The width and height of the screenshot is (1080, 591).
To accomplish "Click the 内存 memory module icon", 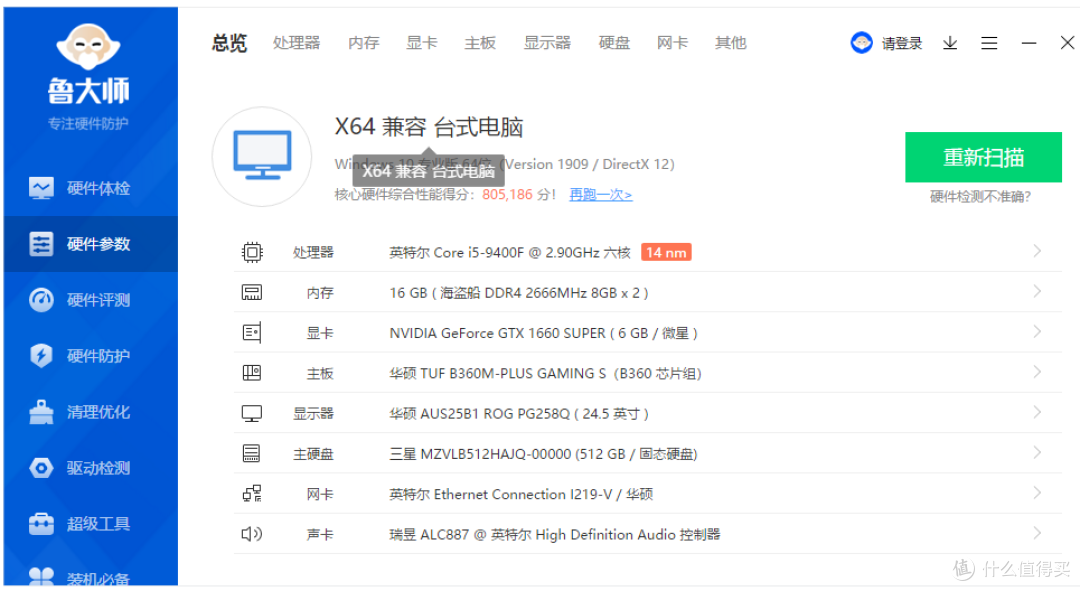I will coord(252,293).
